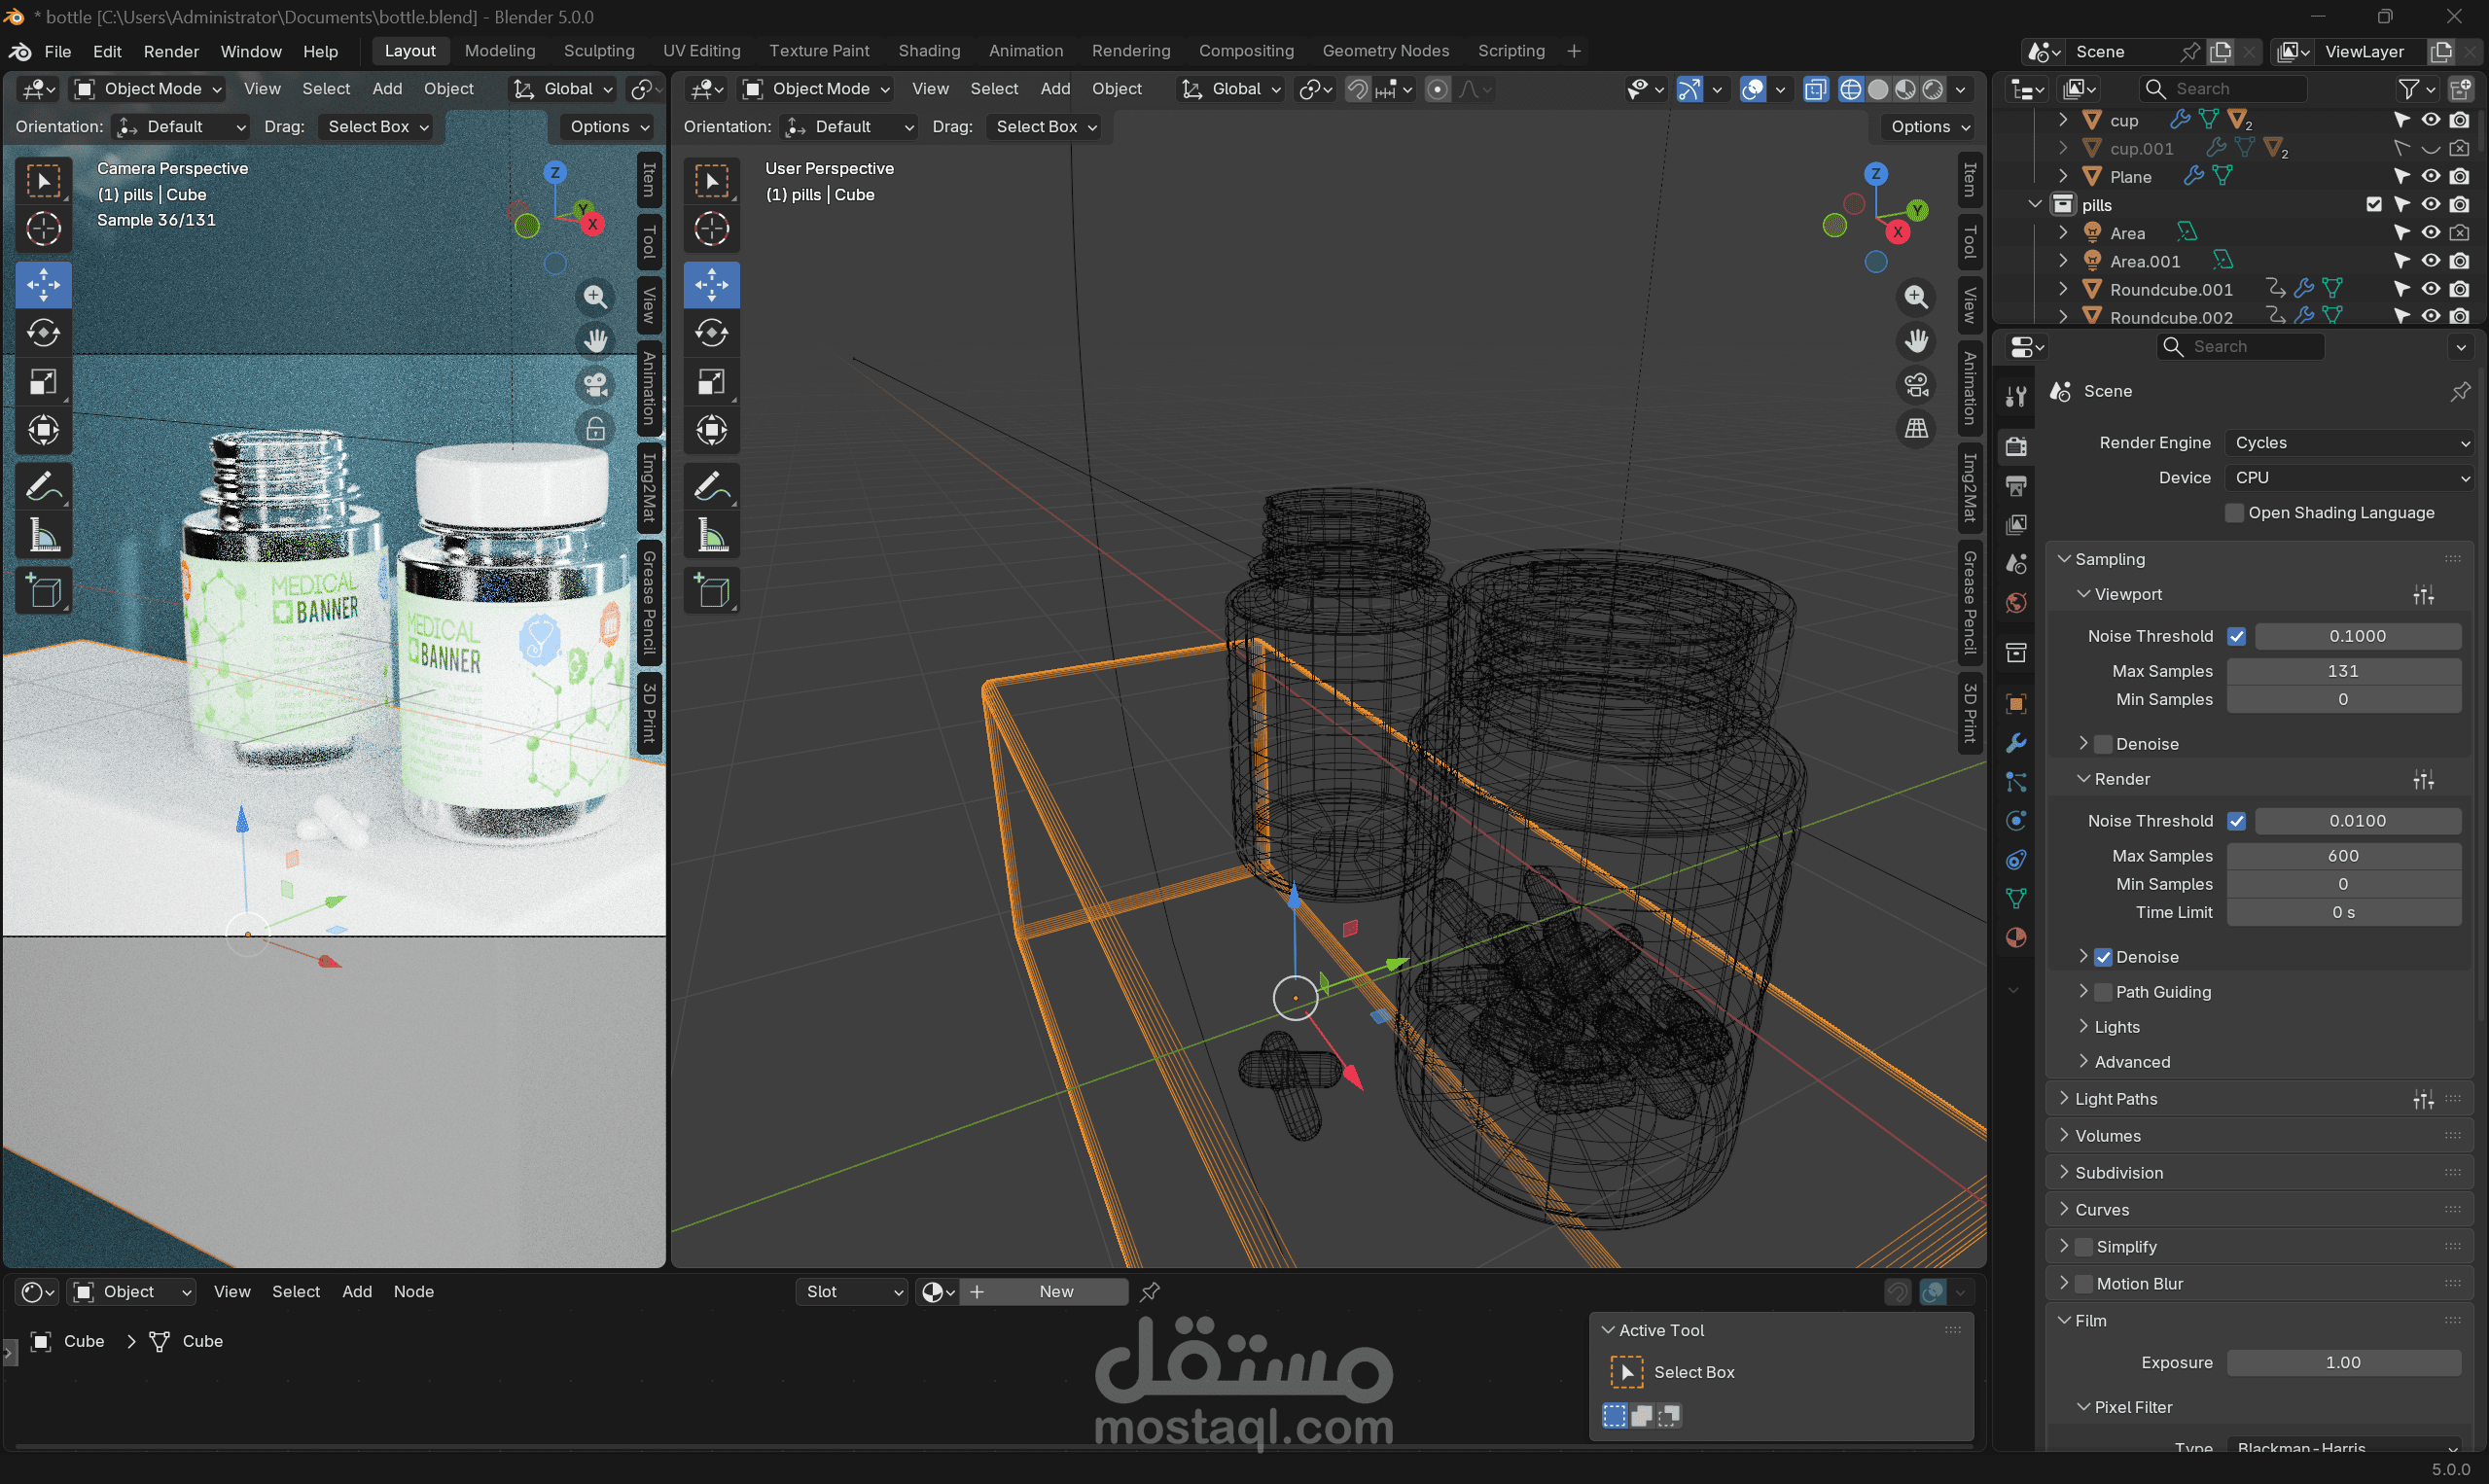Toggle the Transform tool in right viewport

[x=711, y=430]
